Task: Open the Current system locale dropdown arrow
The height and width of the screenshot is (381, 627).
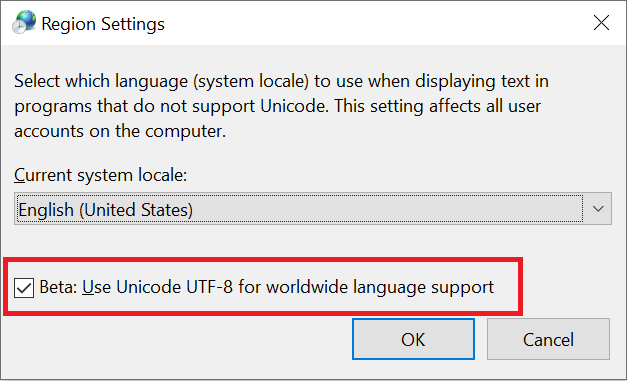Action: 598,209
